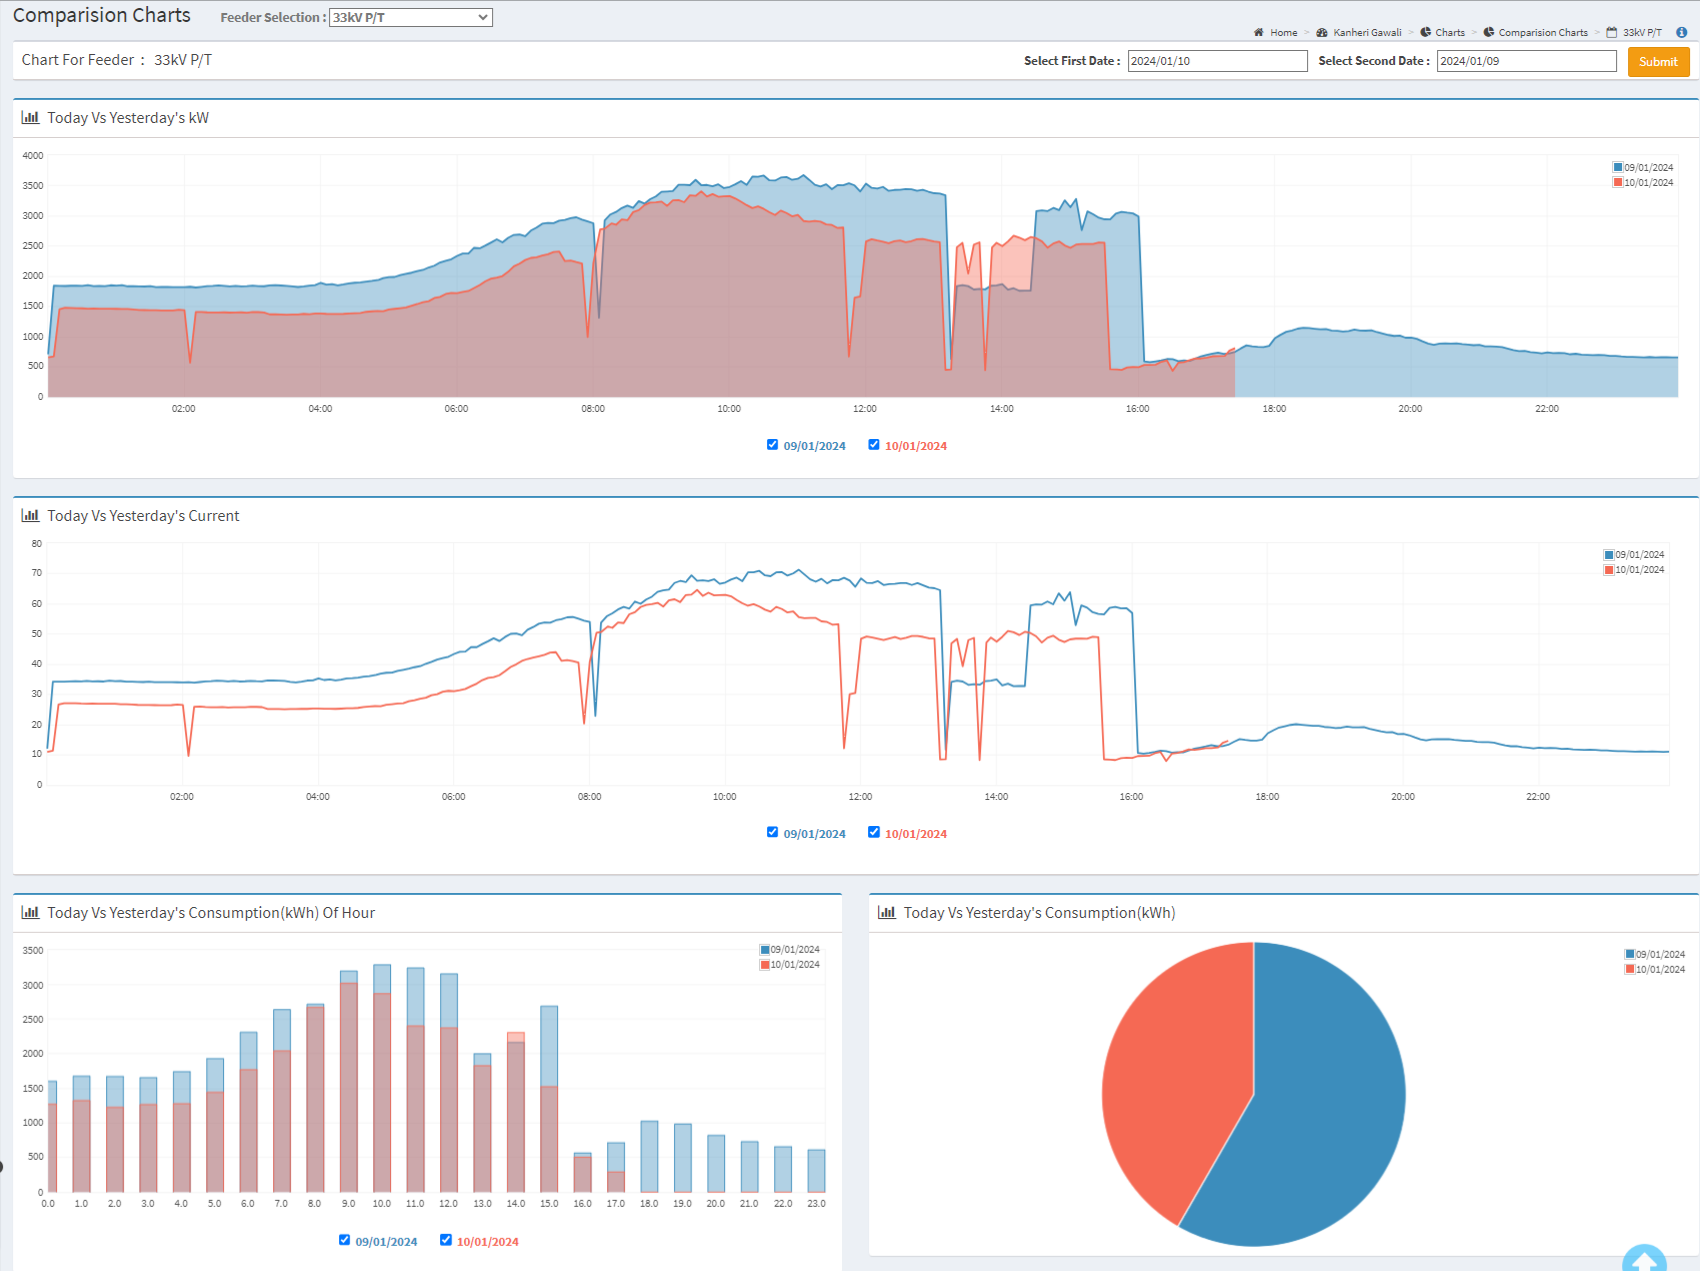Click the 'Select First Date :' label
This screenshot has height=1271, width=1700.
pos(1072,61)
